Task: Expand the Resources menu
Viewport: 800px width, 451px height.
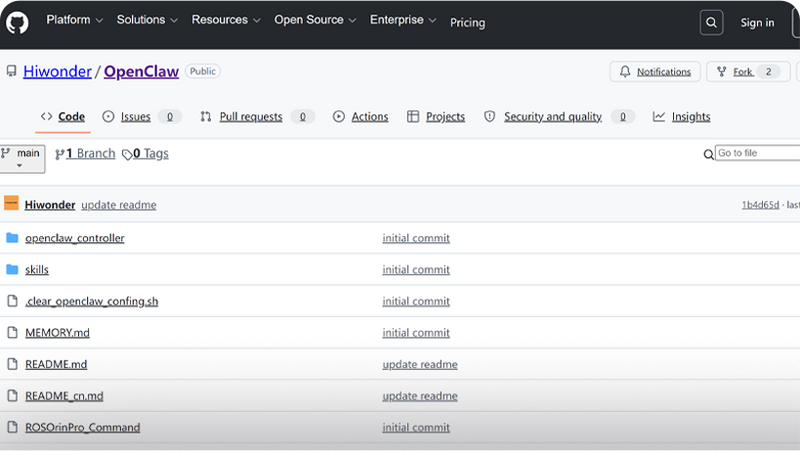Action: pos(226,20)
